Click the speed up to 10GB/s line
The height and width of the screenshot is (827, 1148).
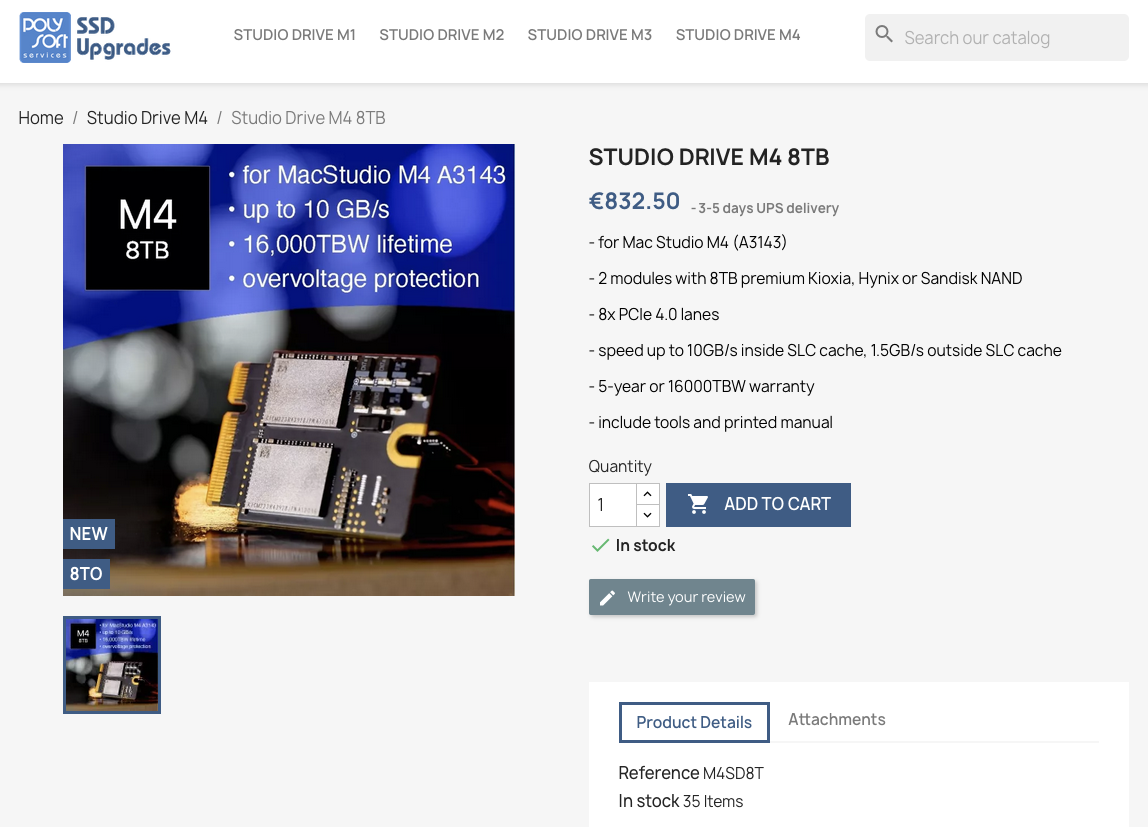coord(825,351)
